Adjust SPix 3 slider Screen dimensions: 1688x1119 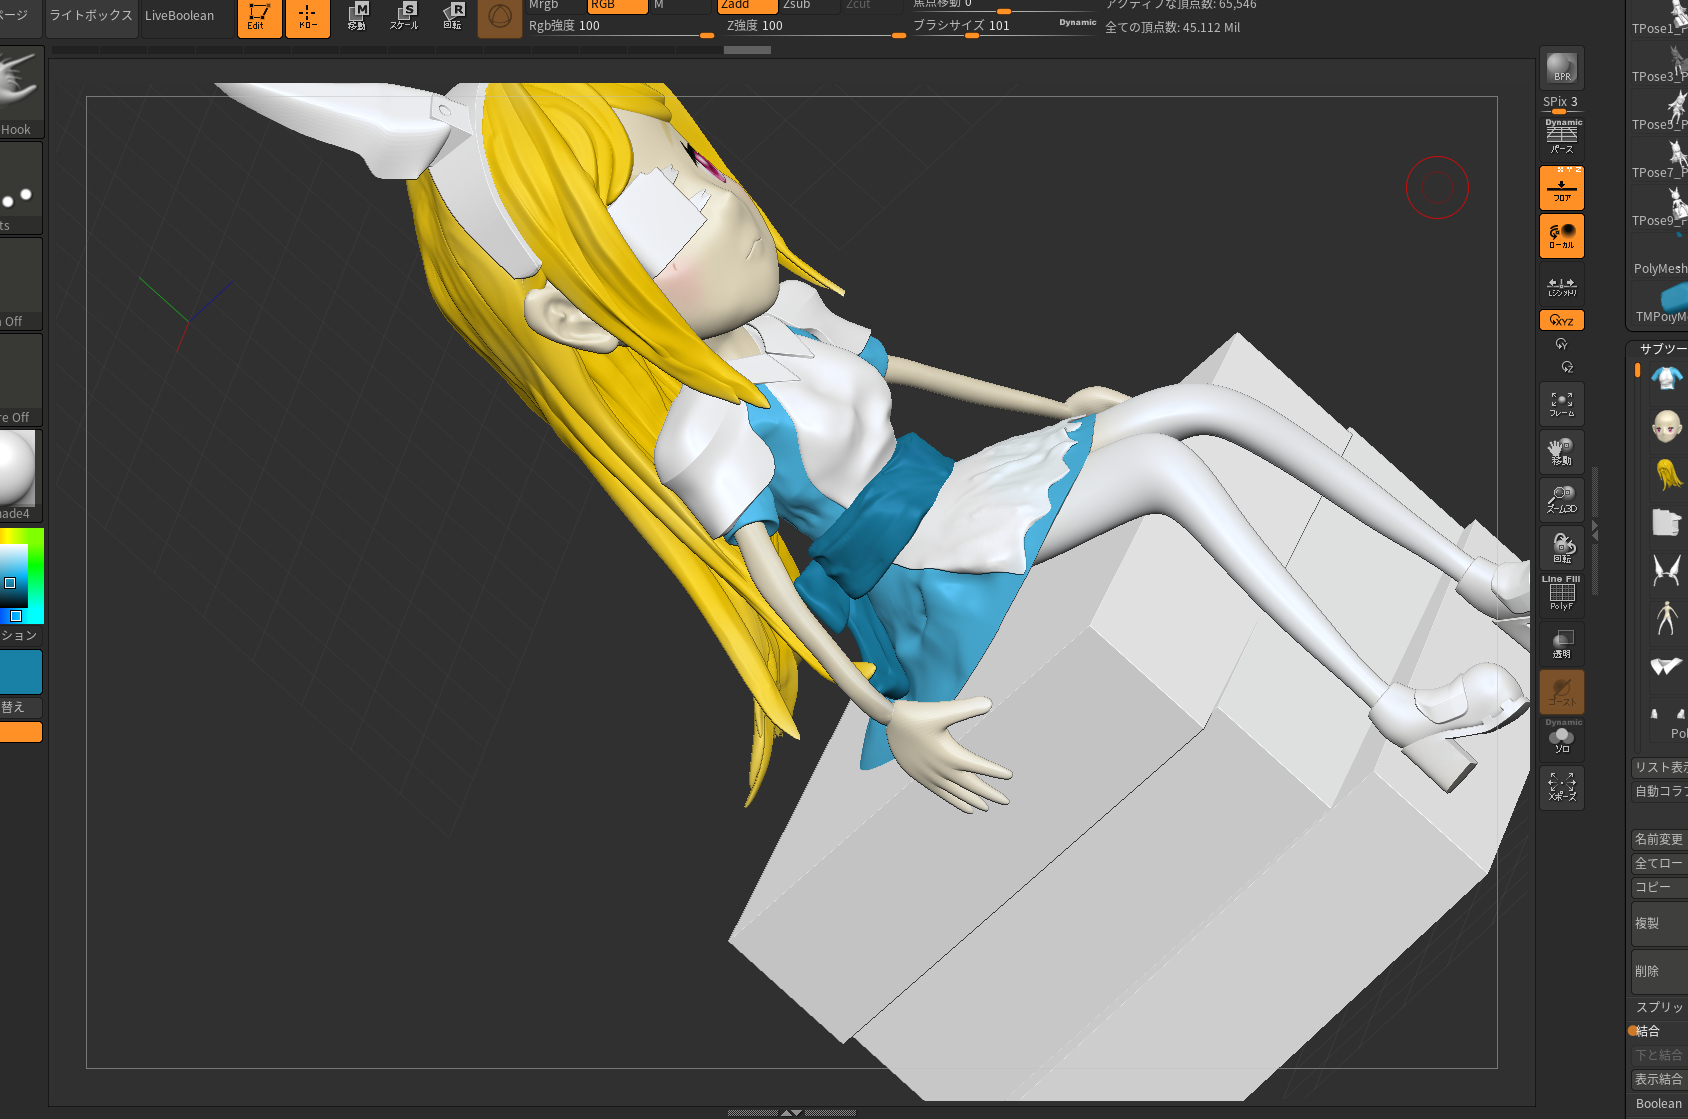pyautogui.click(x=1561, y=104)
